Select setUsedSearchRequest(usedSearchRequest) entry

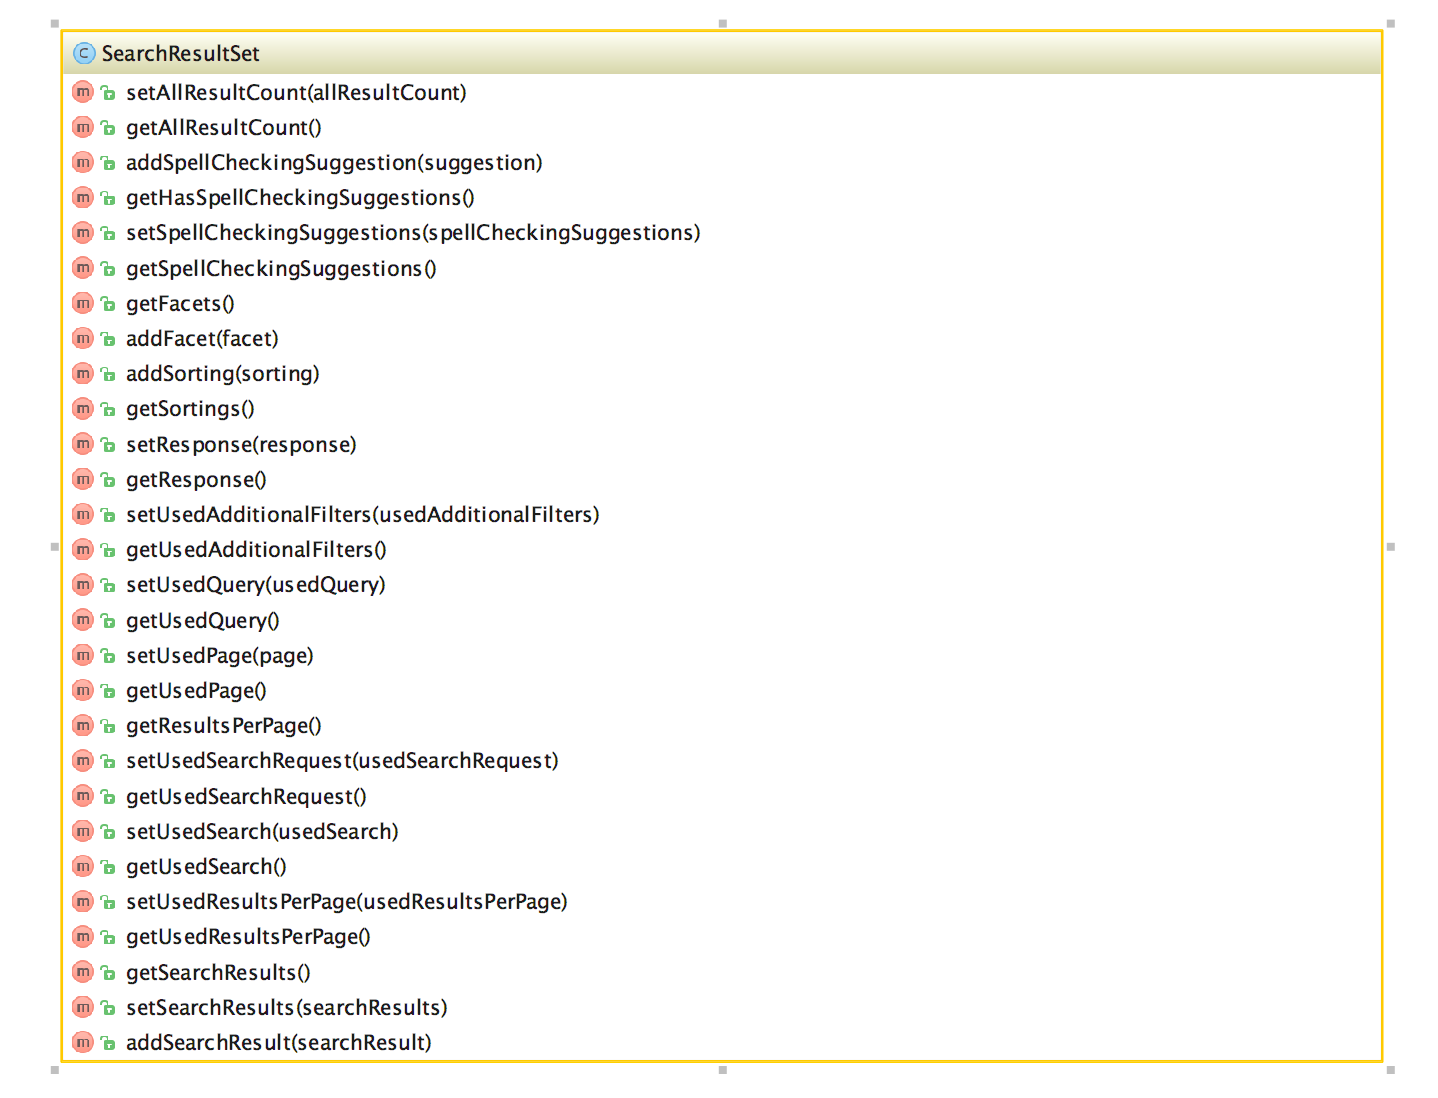click(x=342, y=761)
